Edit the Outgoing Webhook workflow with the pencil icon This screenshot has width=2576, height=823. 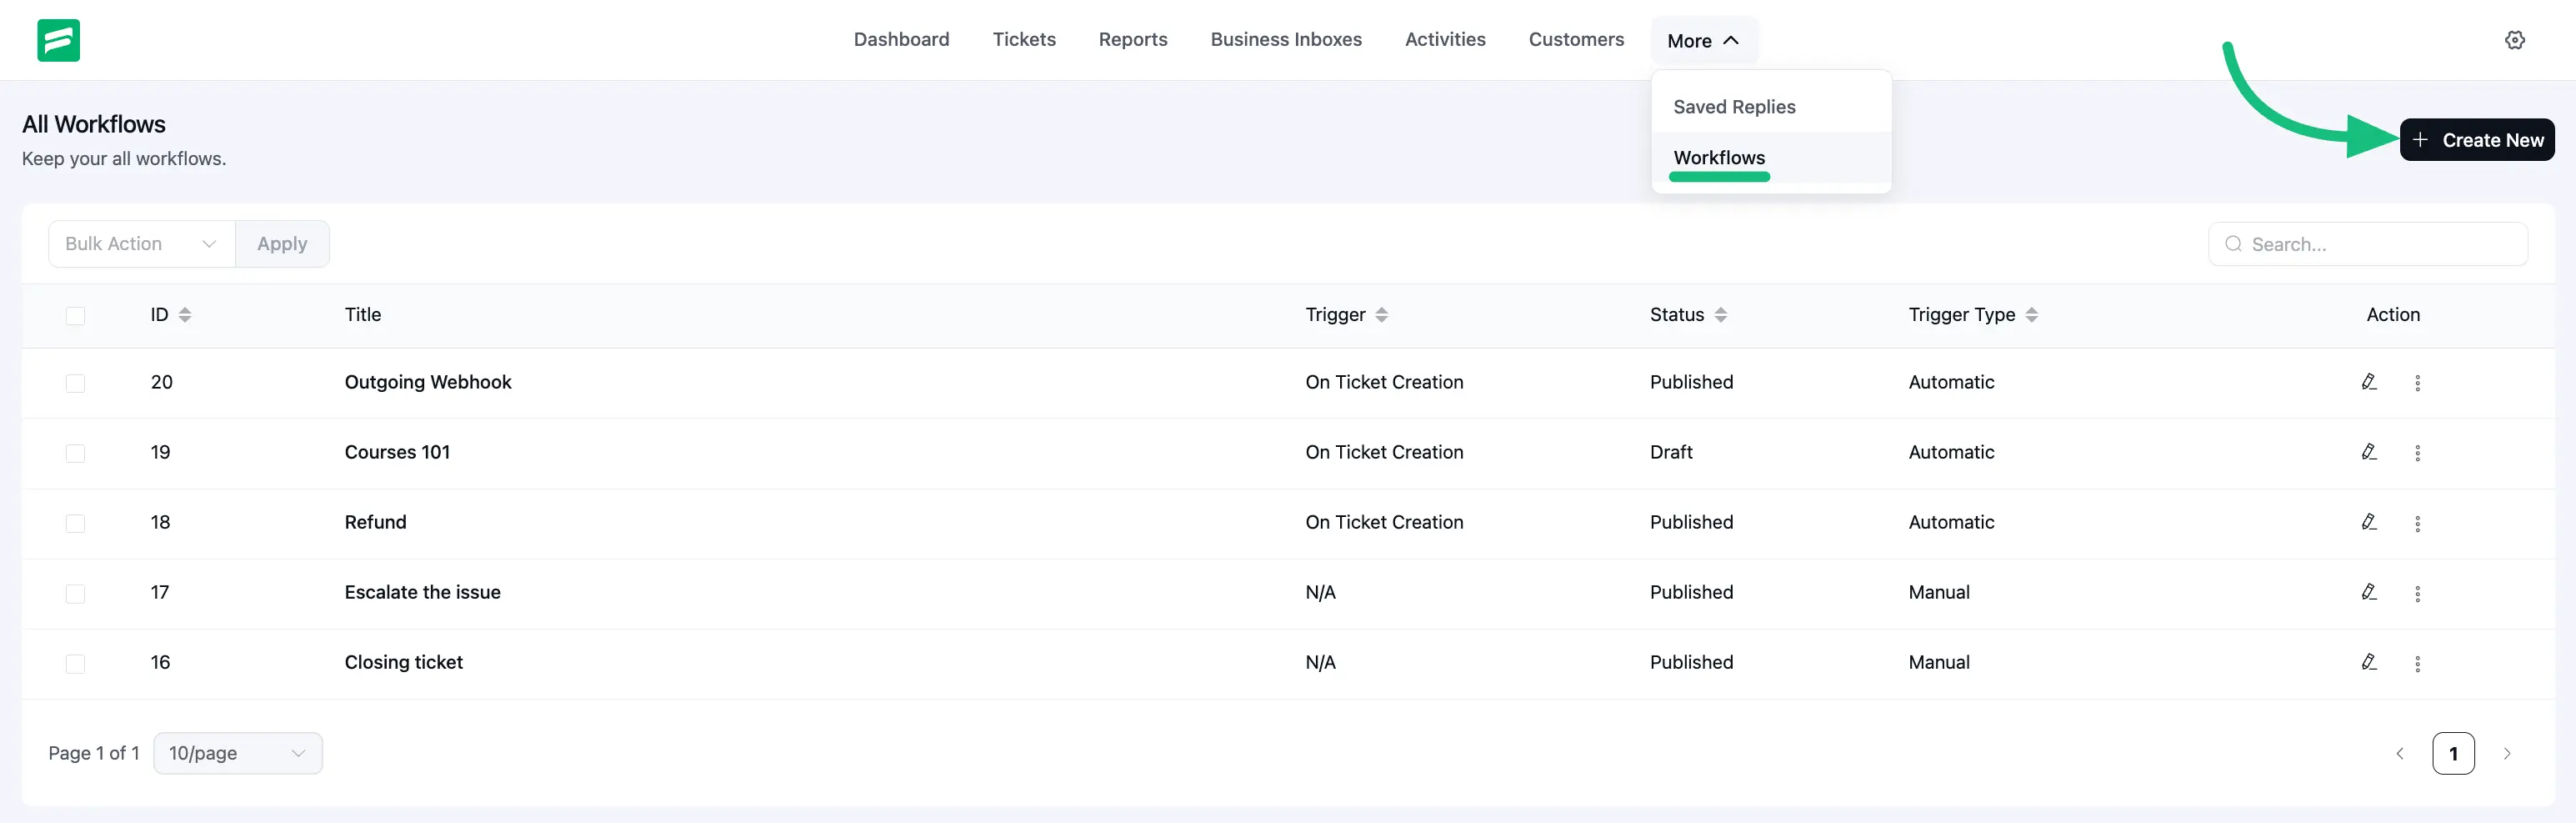2370,382
